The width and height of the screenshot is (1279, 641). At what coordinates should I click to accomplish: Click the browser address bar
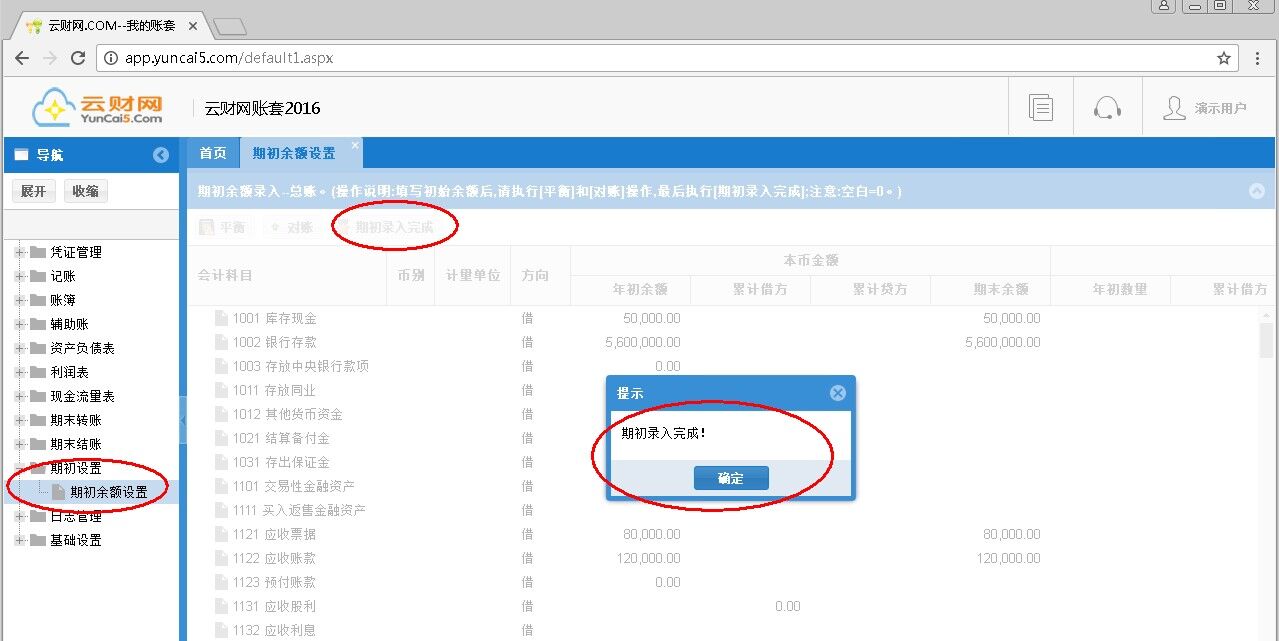click(660, 58)
